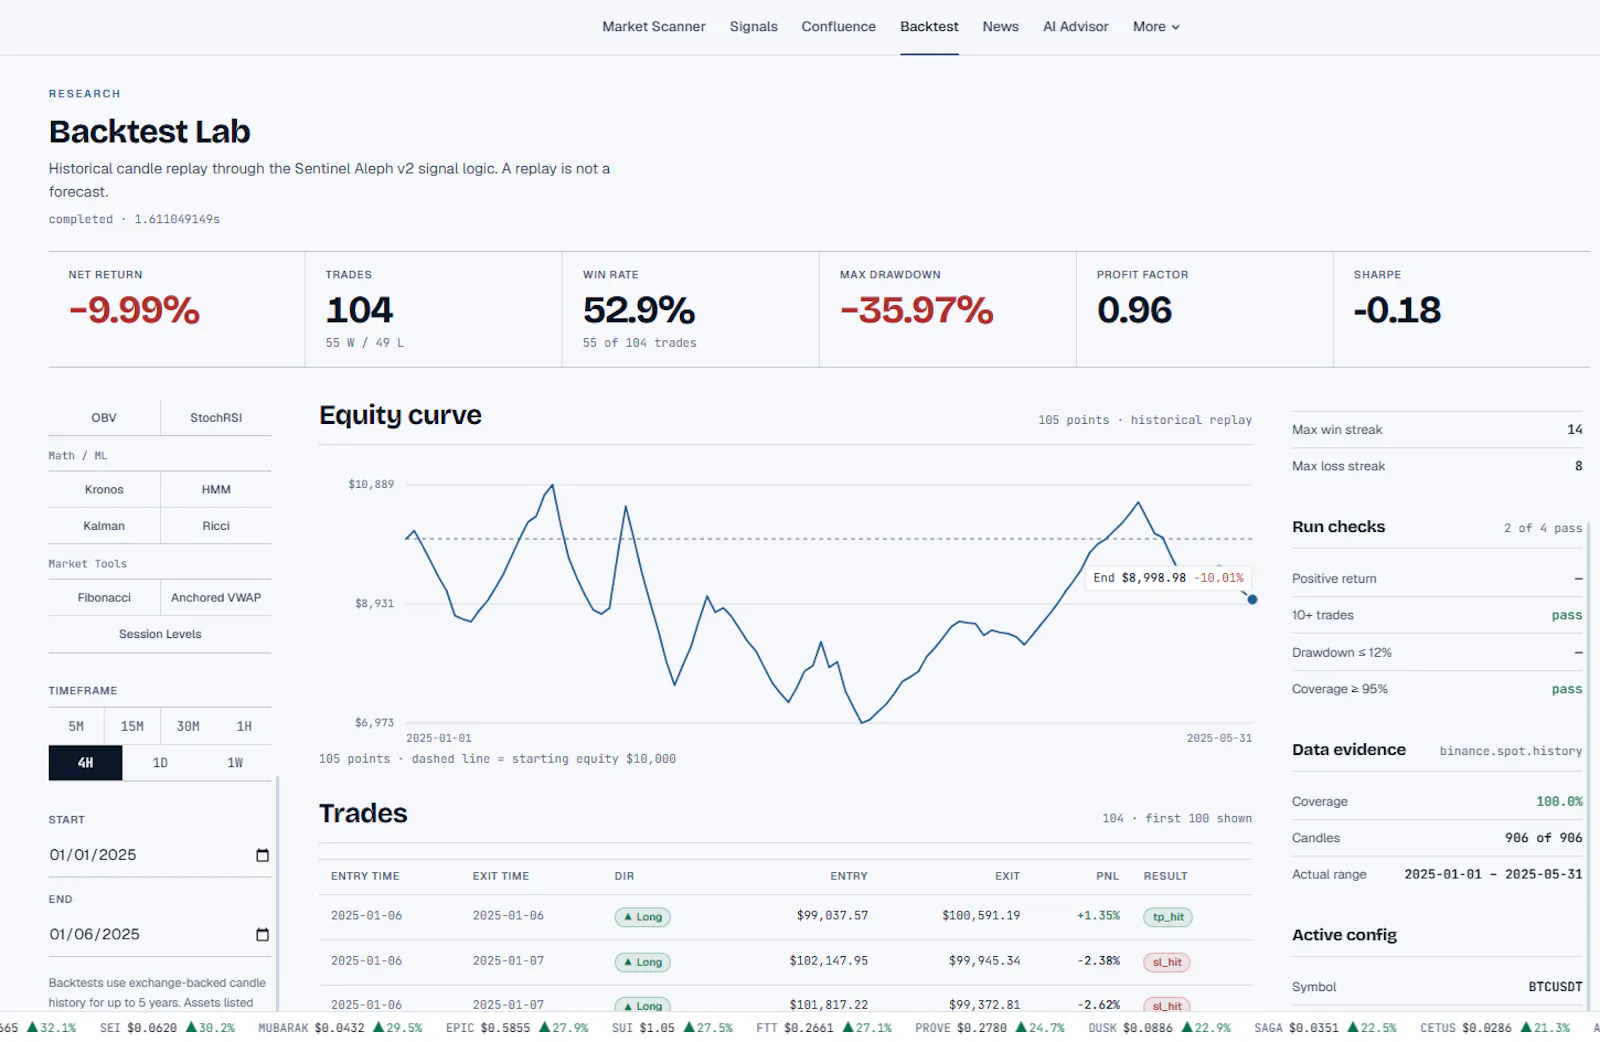This screenshot has height=1042, width=1600.
Task: Click the sl_hit badge in the $102,147.95 row
Action: (x=1167, y=962)
